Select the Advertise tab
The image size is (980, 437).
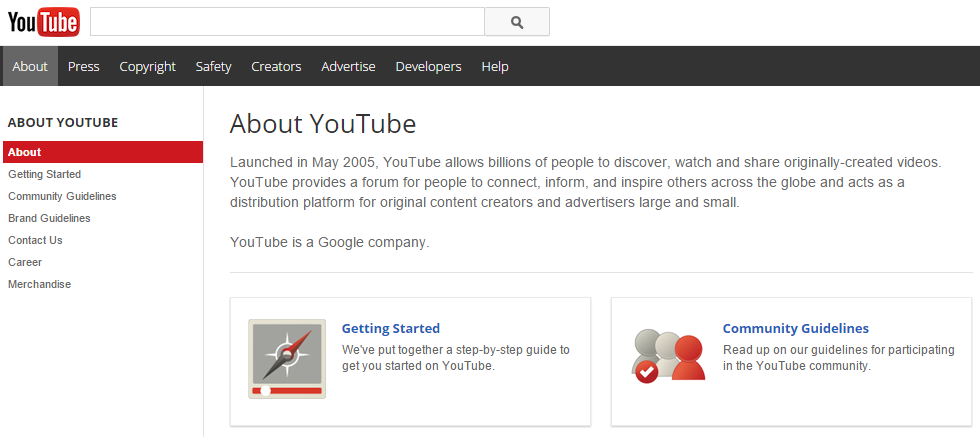(348, 66)
